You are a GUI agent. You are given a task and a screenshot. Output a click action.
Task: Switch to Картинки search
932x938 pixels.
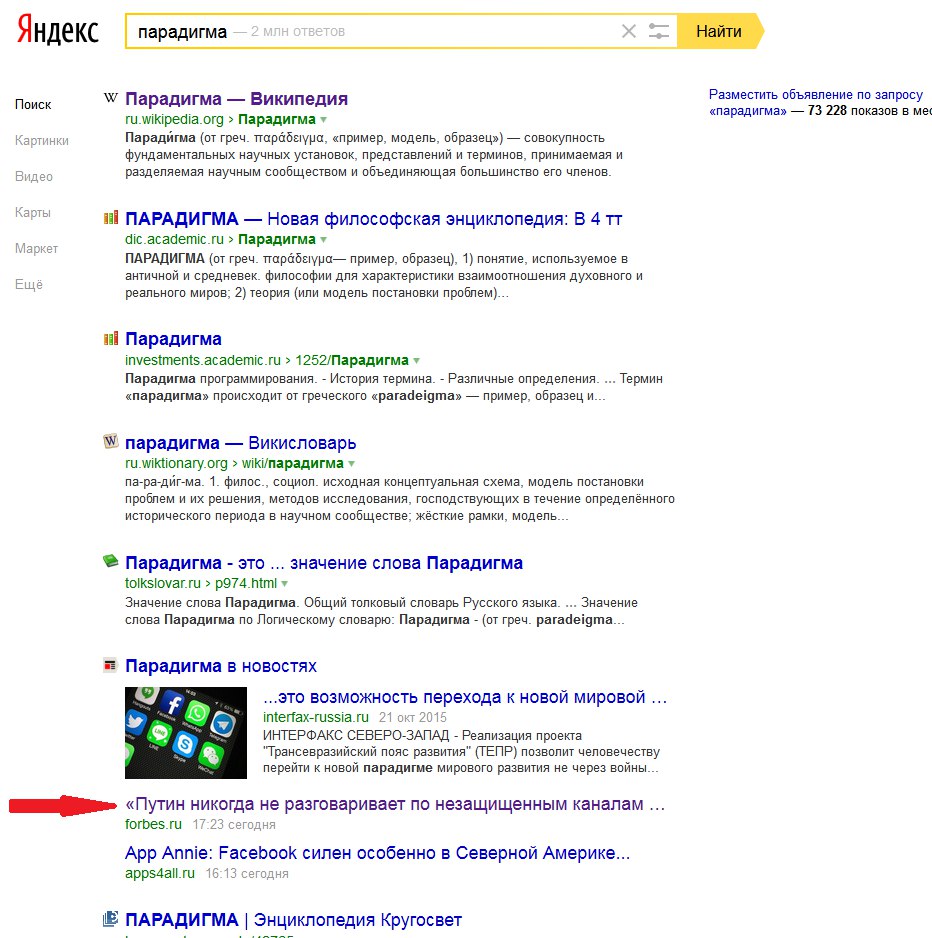[x=42, y=141]
